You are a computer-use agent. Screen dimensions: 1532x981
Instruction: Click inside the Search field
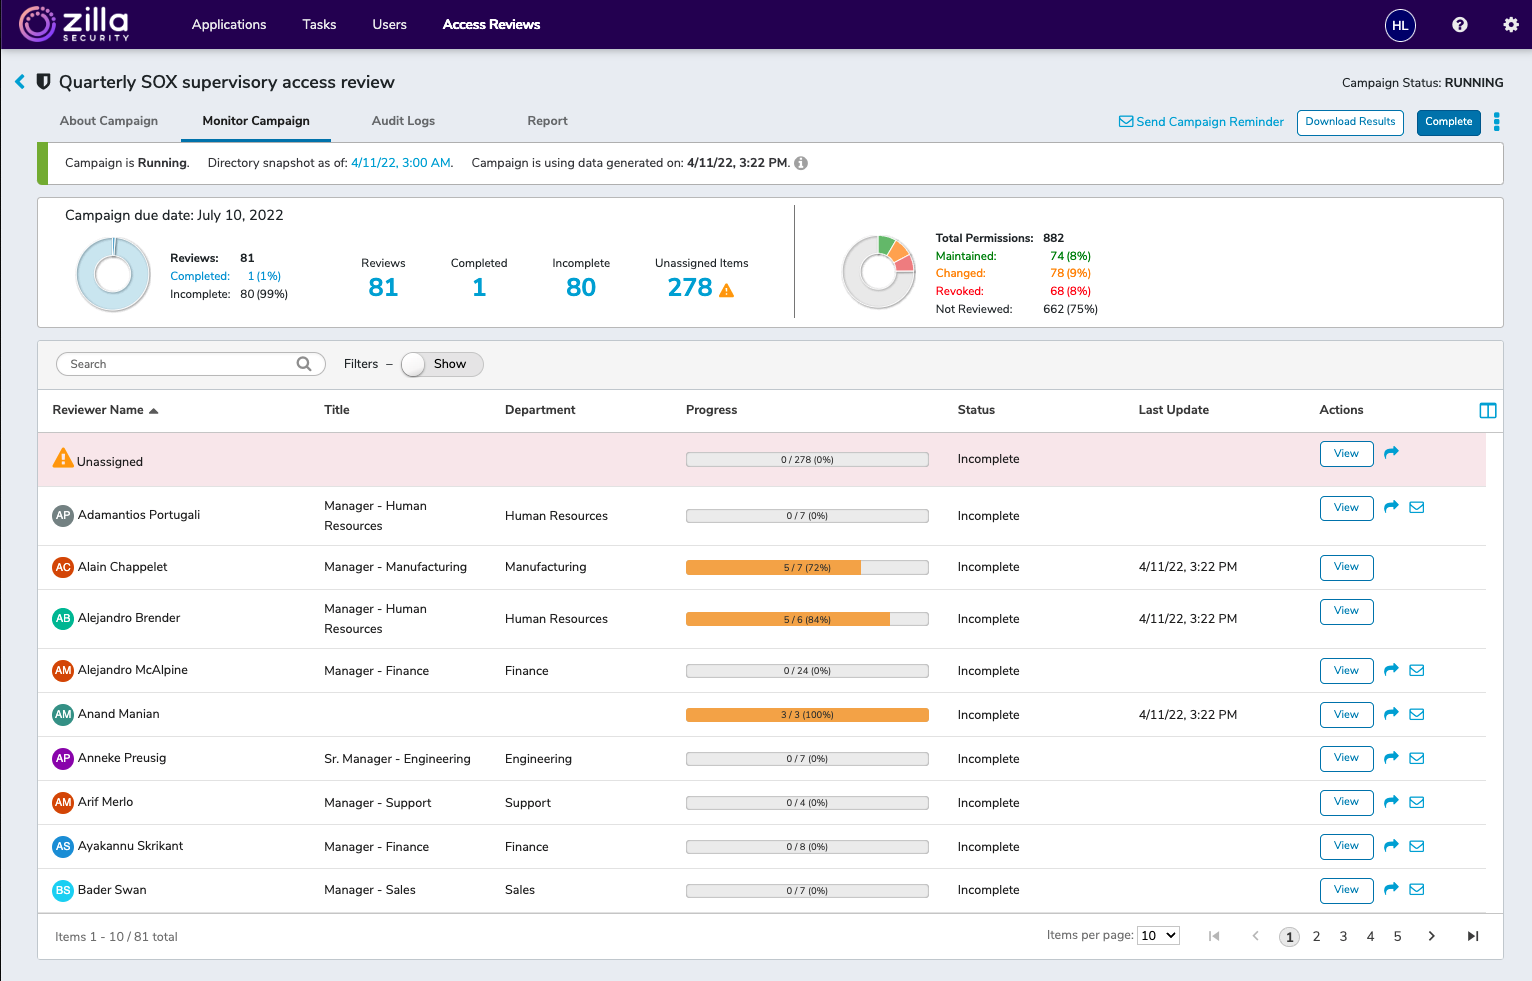click(x=180, y=363)
